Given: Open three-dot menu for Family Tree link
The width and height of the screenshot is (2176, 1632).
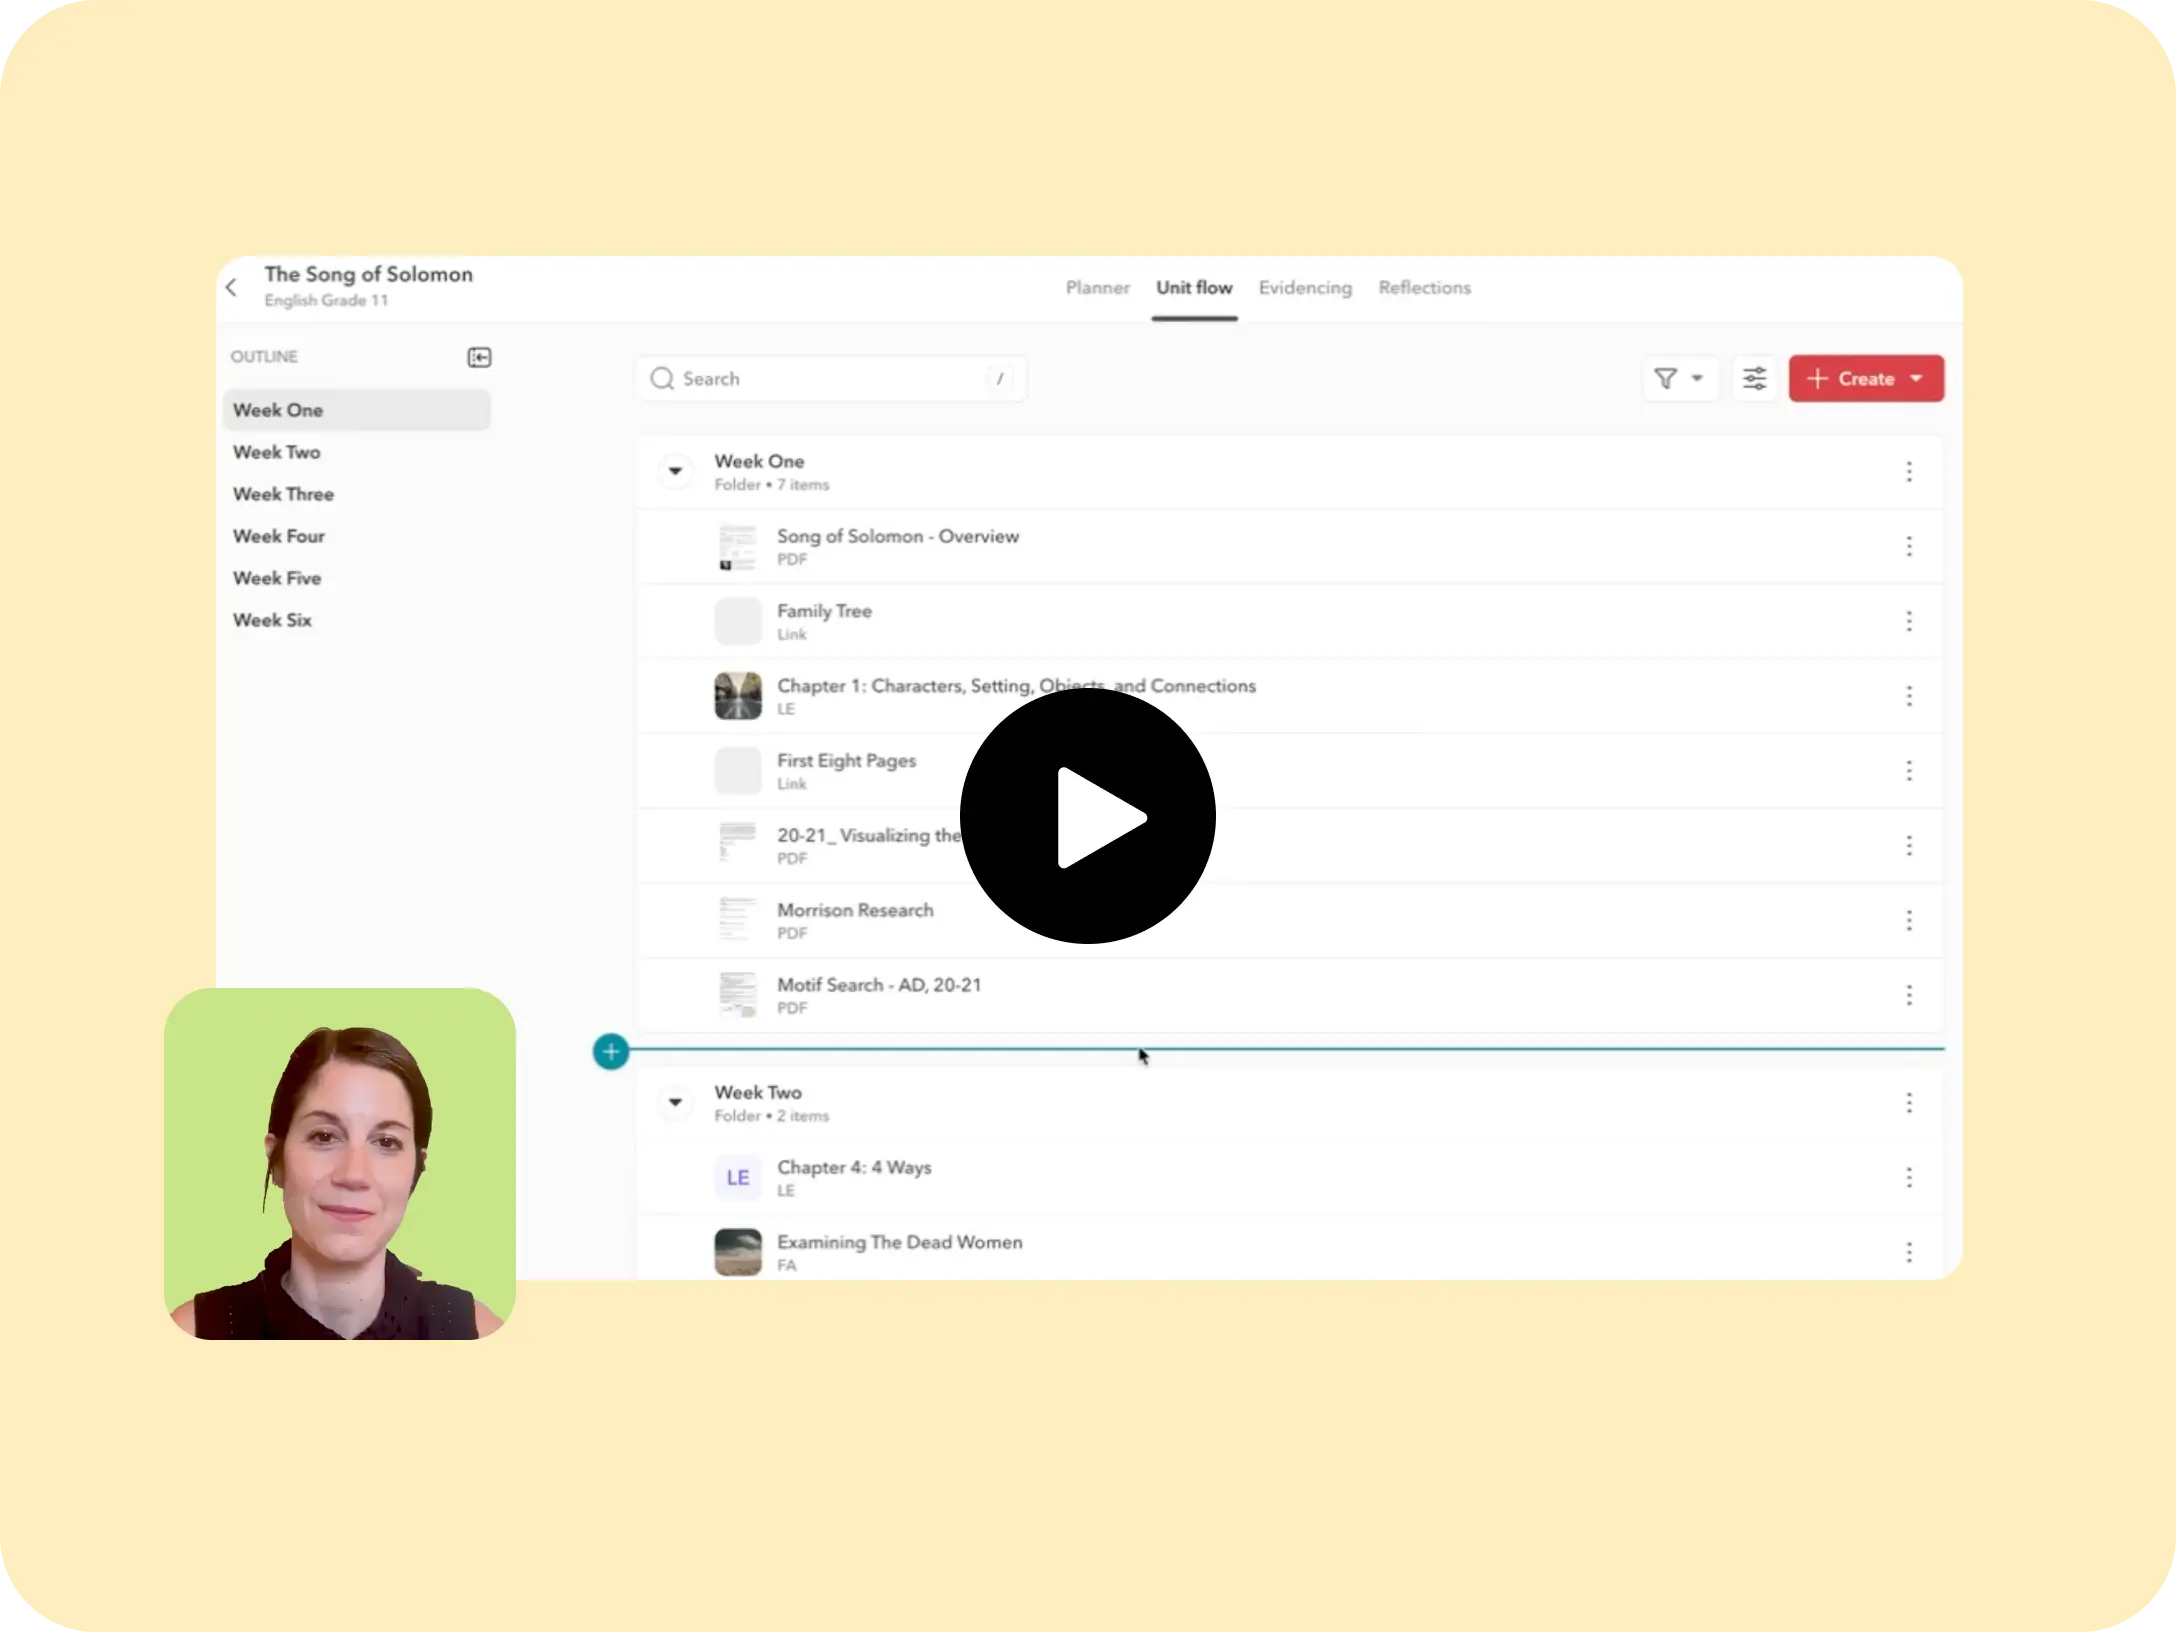Looking at the screenshot, I should pyautogui.click(x=1908, y=621).
